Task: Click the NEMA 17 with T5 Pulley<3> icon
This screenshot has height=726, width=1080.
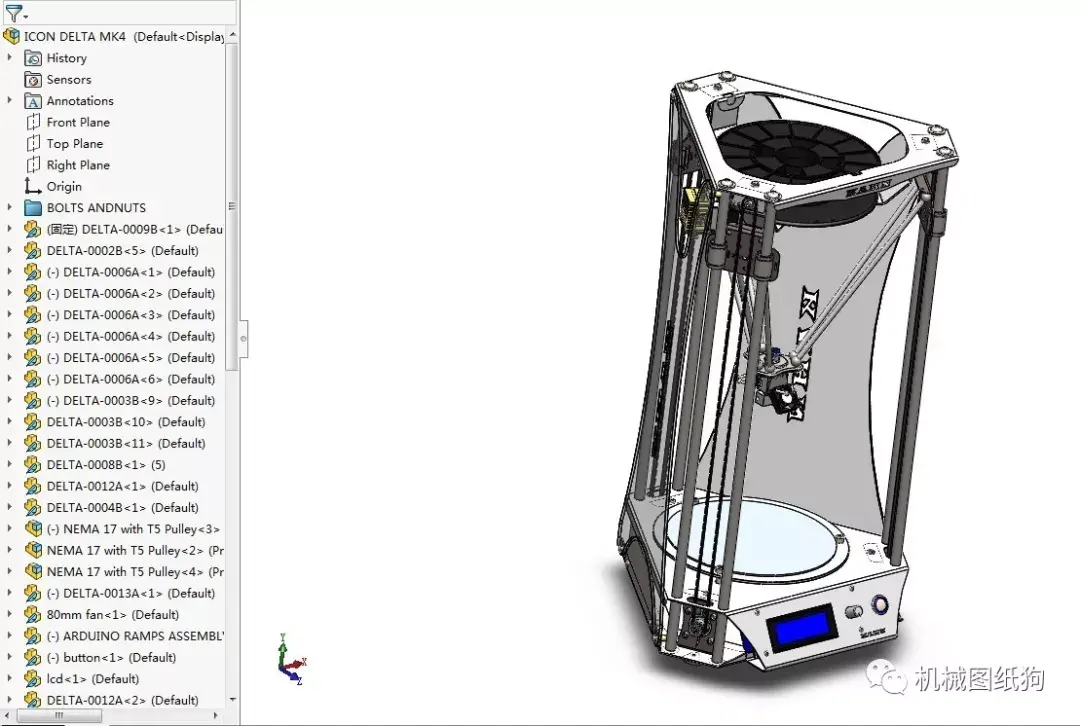Action: click(x=32, y=529)
